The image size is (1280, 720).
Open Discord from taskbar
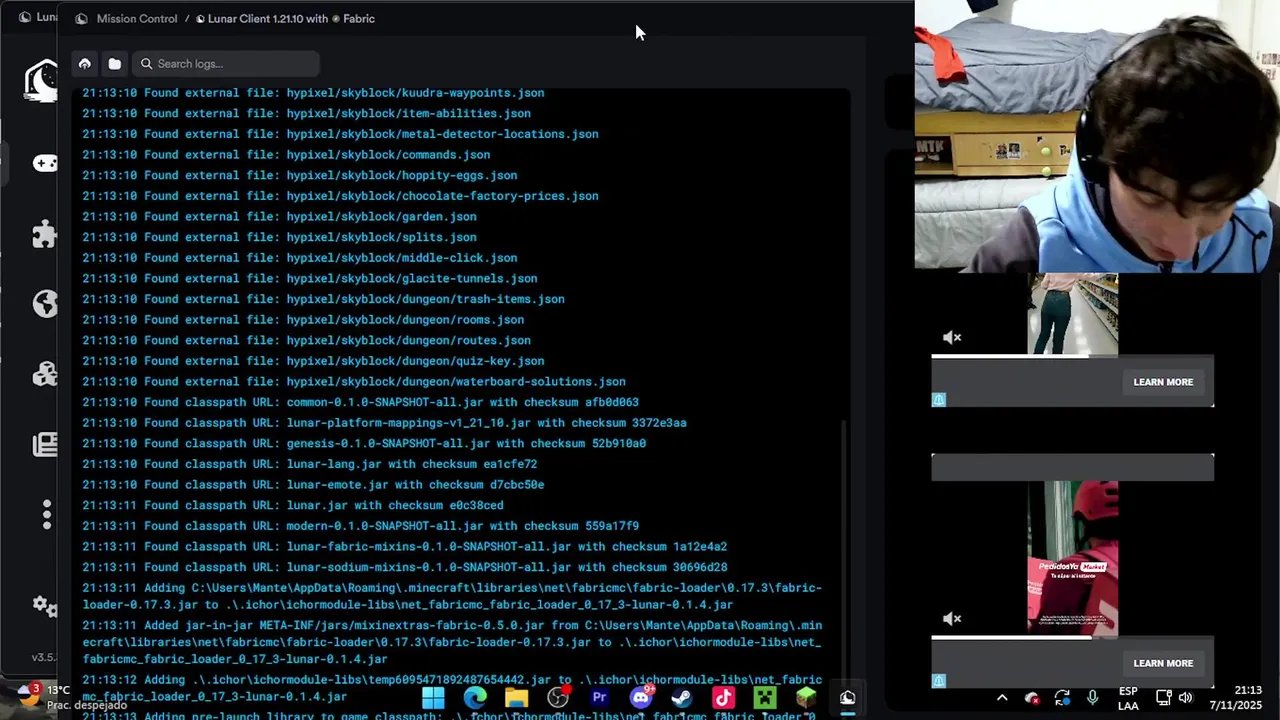641,698
